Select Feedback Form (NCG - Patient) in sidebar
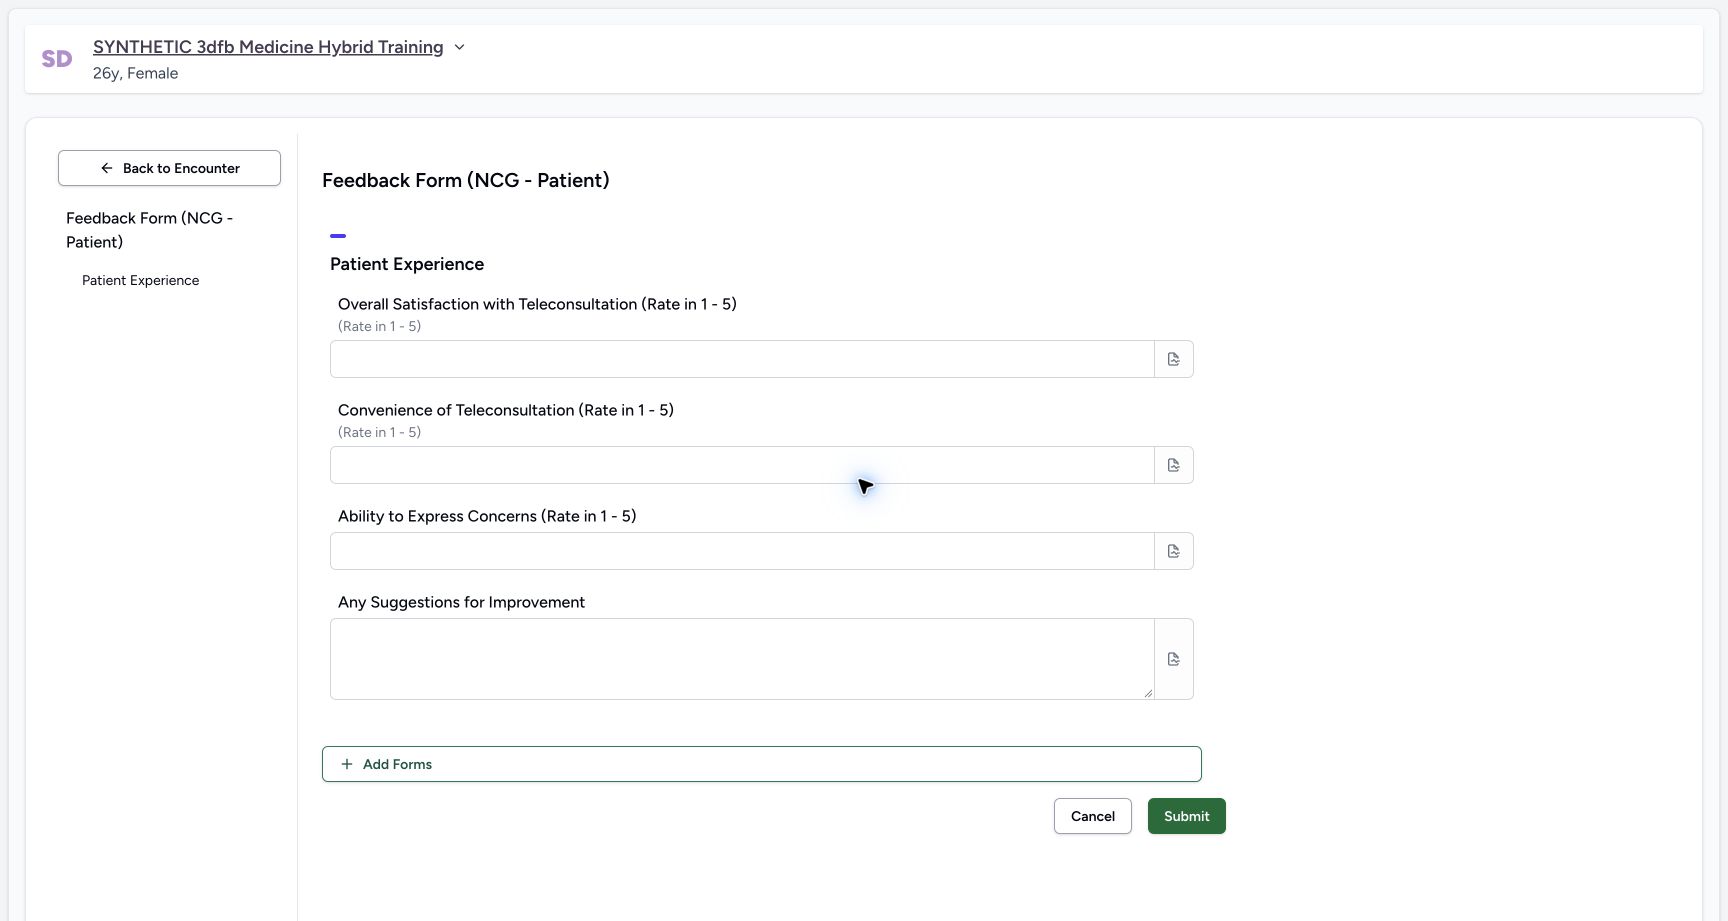Screen dimensions: 1728x921 pos(150,230)
